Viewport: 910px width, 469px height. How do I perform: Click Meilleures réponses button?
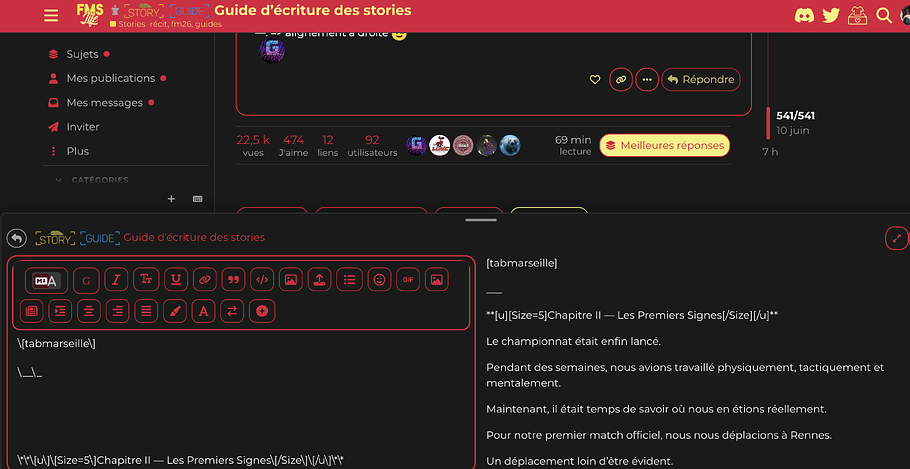point(665,146)
